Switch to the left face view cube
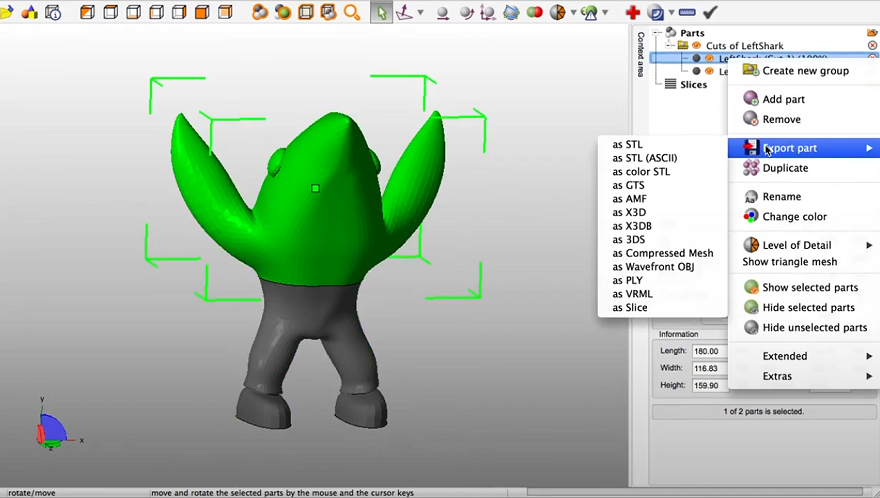 pyautogui.click(x=157, y=12)
